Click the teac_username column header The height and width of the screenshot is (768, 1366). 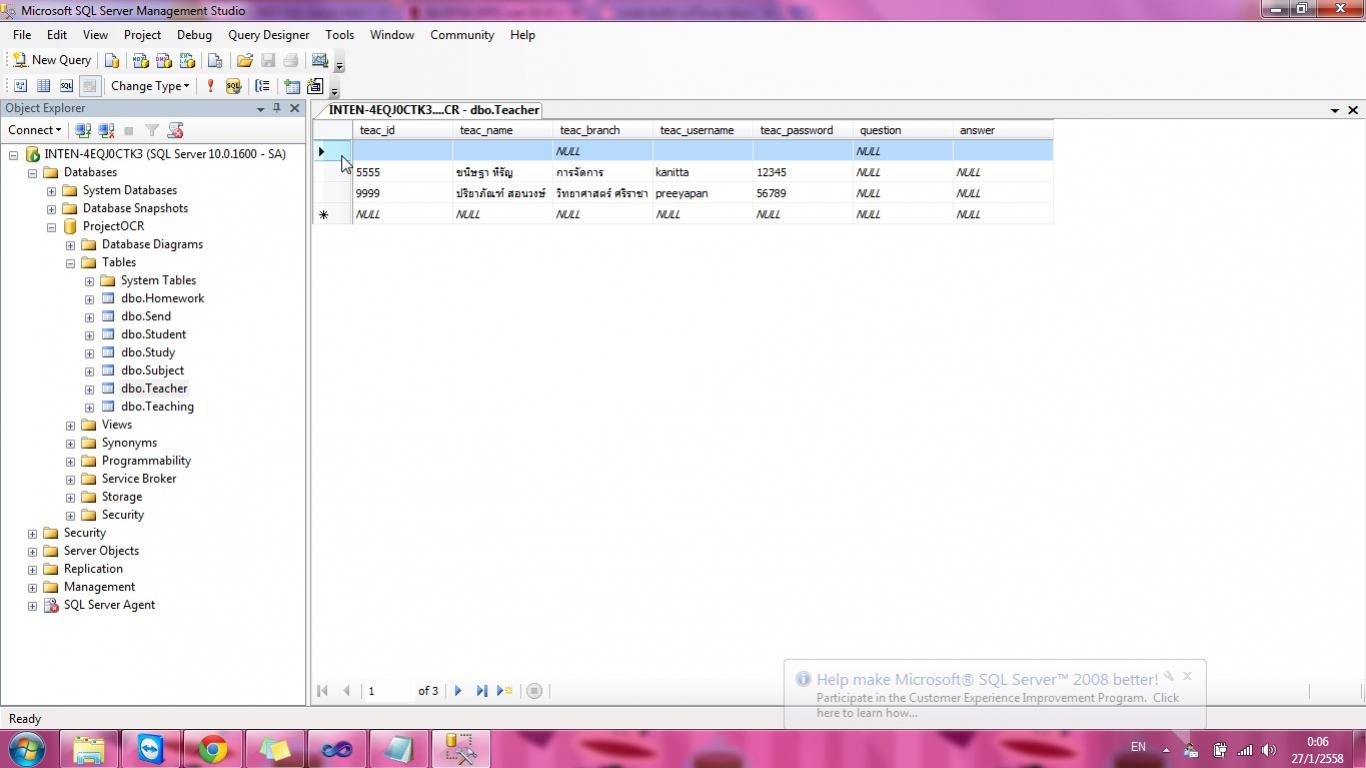click(x=703, y=130)
